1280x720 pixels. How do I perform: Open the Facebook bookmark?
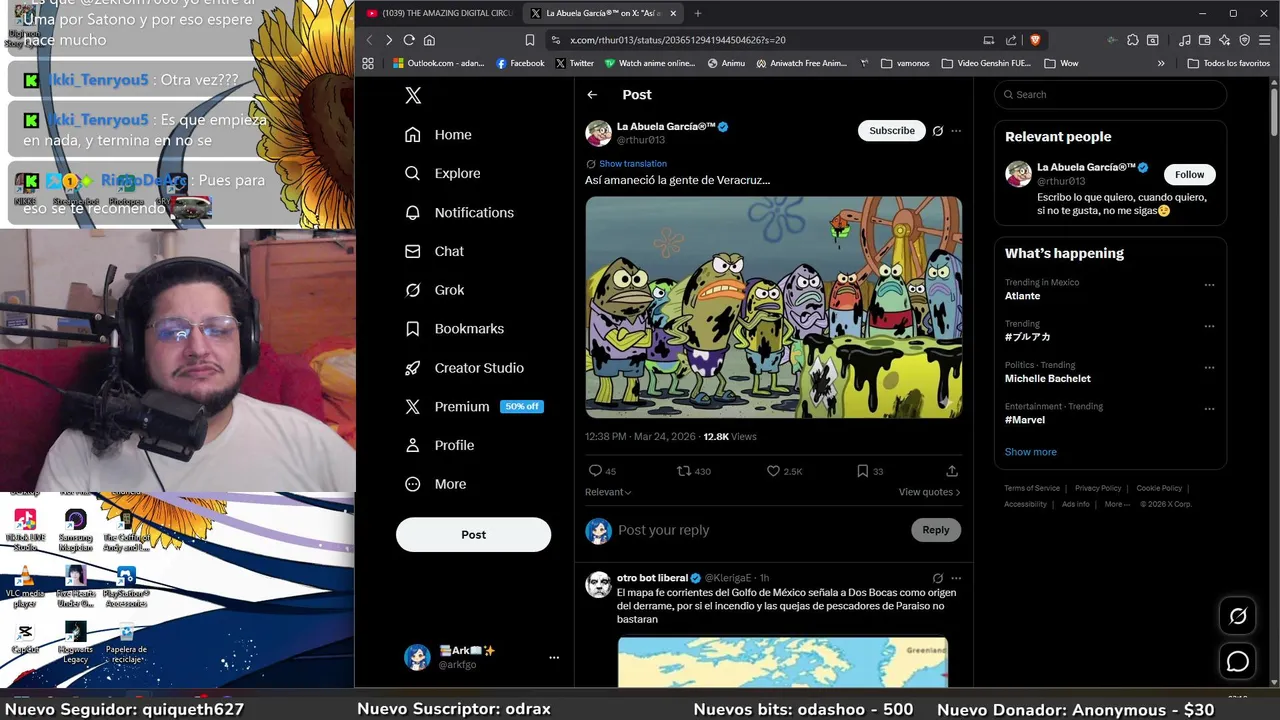coord(520,63)
